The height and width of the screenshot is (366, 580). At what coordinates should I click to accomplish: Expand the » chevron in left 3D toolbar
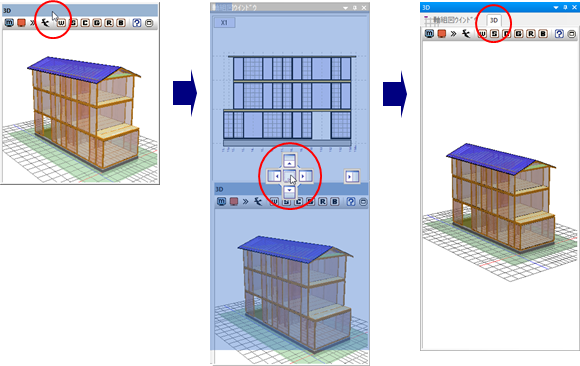33,23
